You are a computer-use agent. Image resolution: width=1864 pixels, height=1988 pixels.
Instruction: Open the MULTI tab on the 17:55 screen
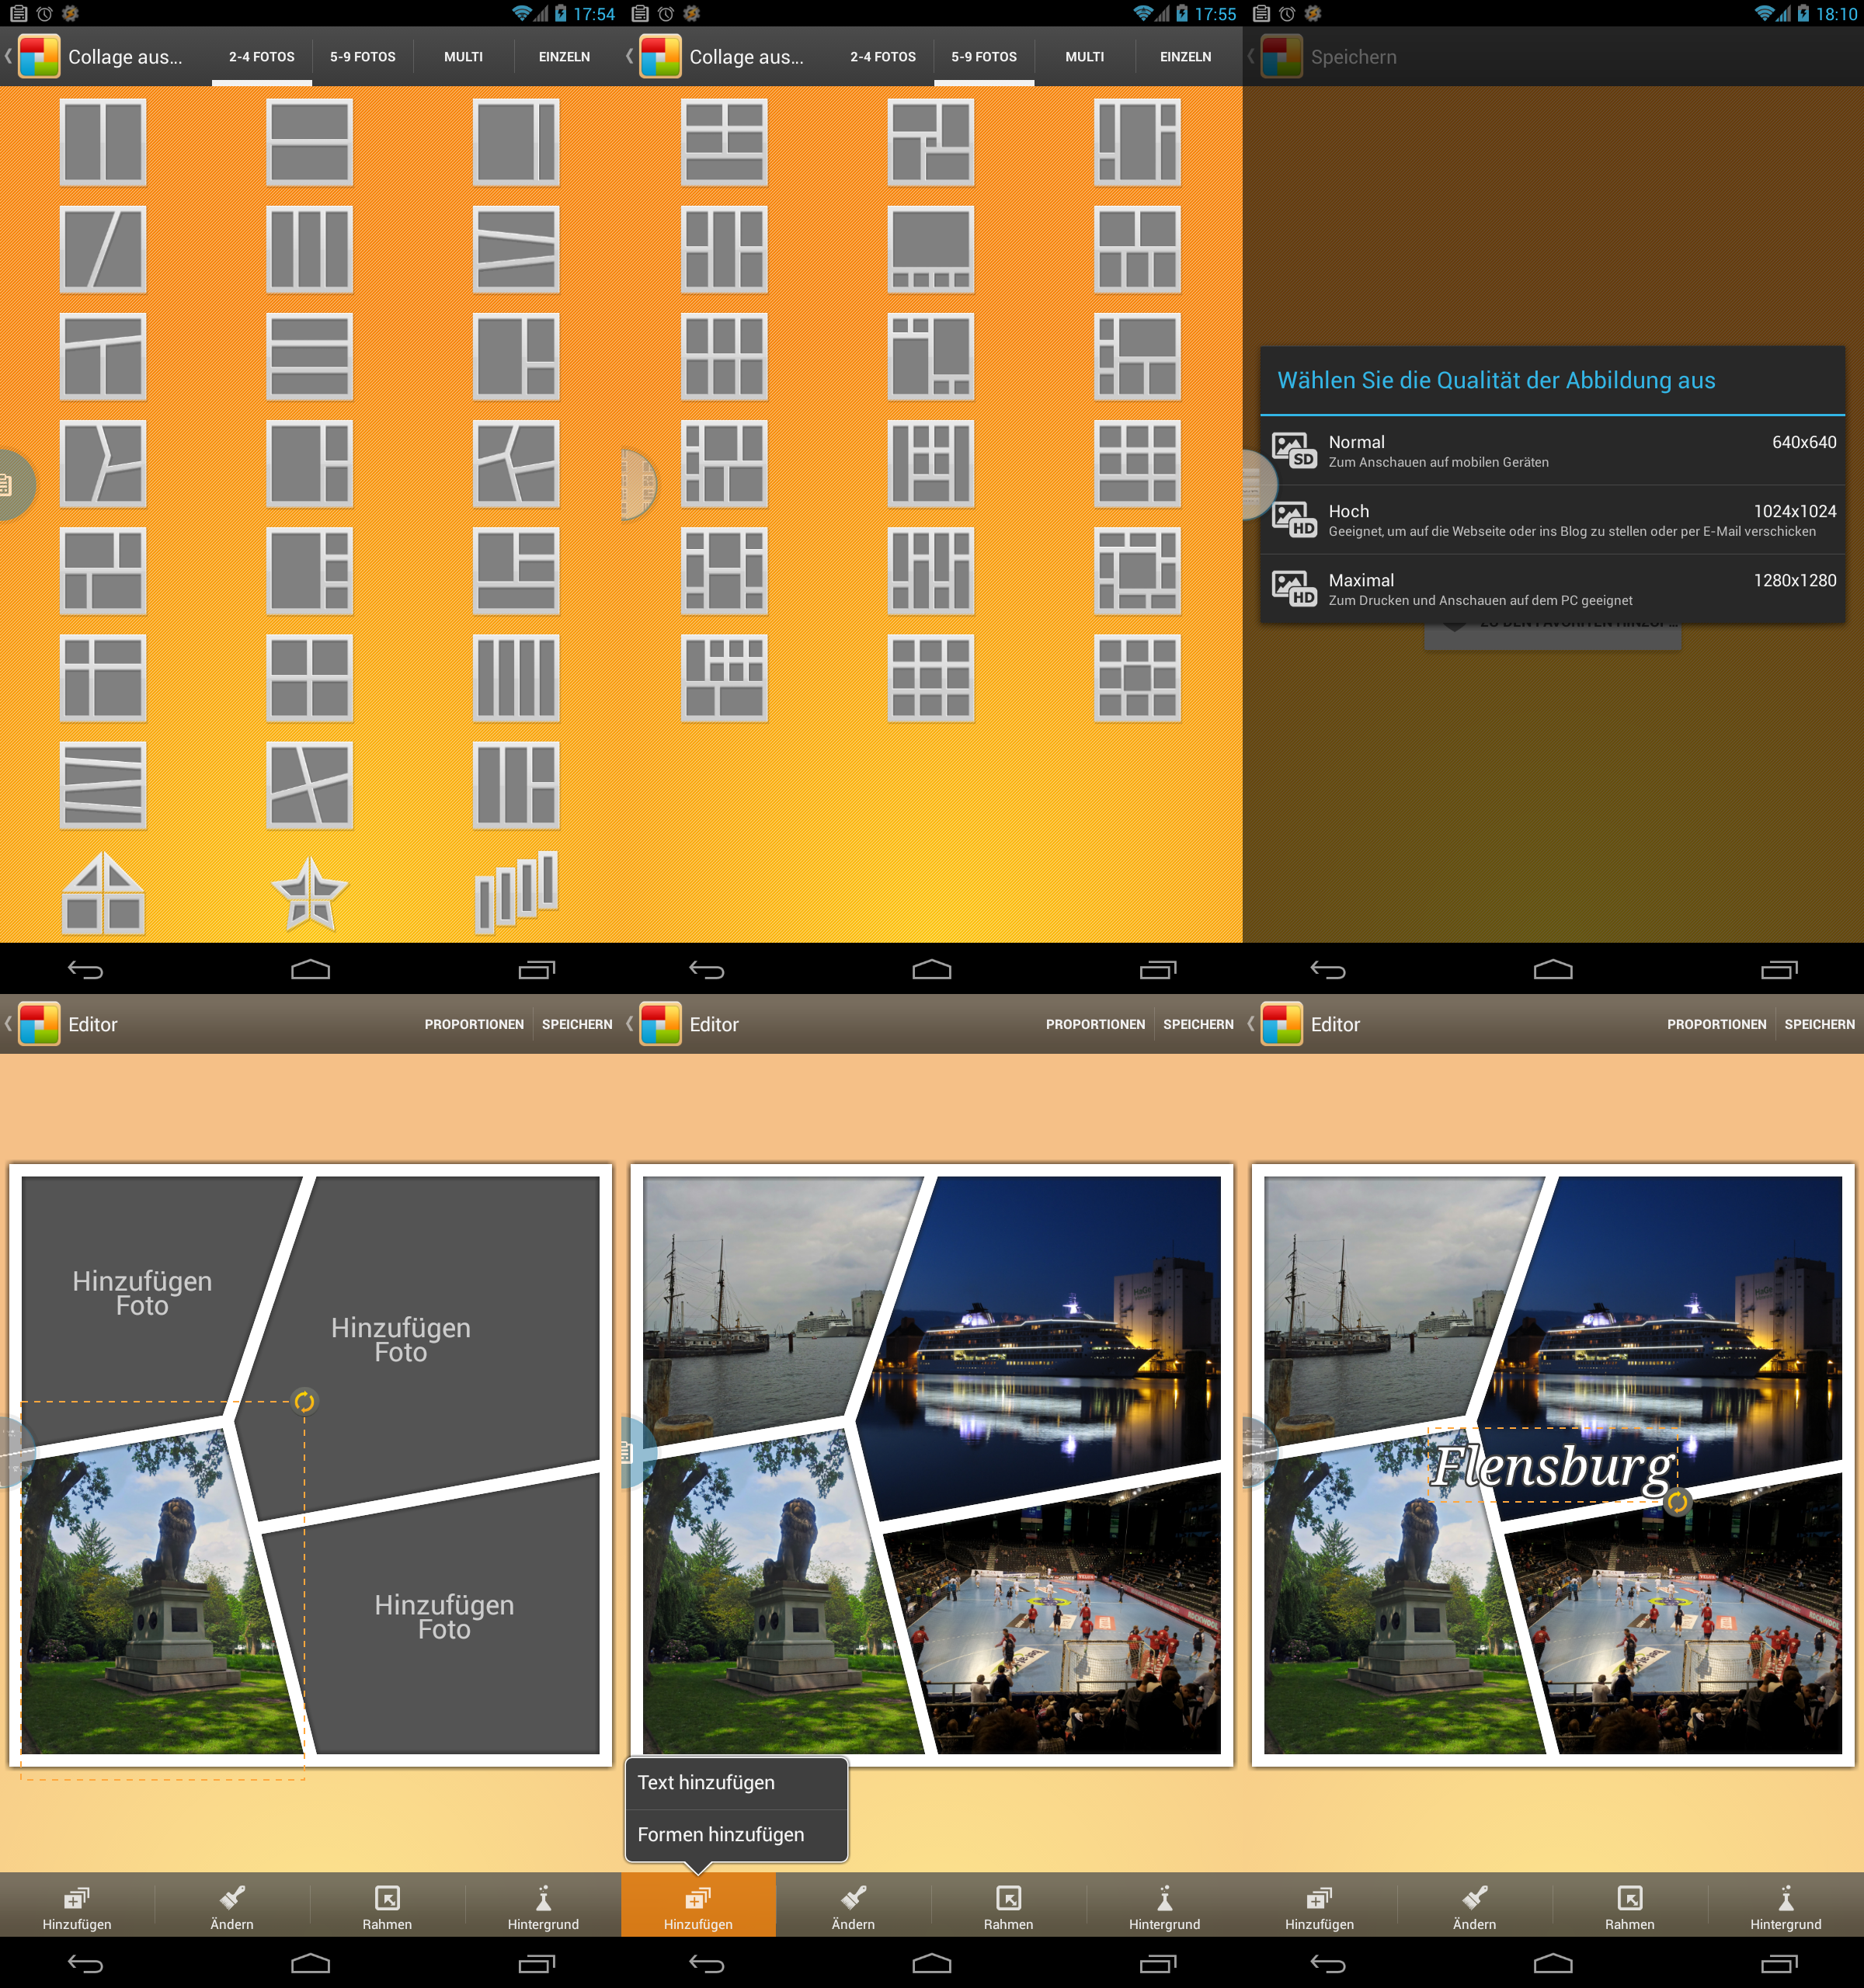point(1085,57)
